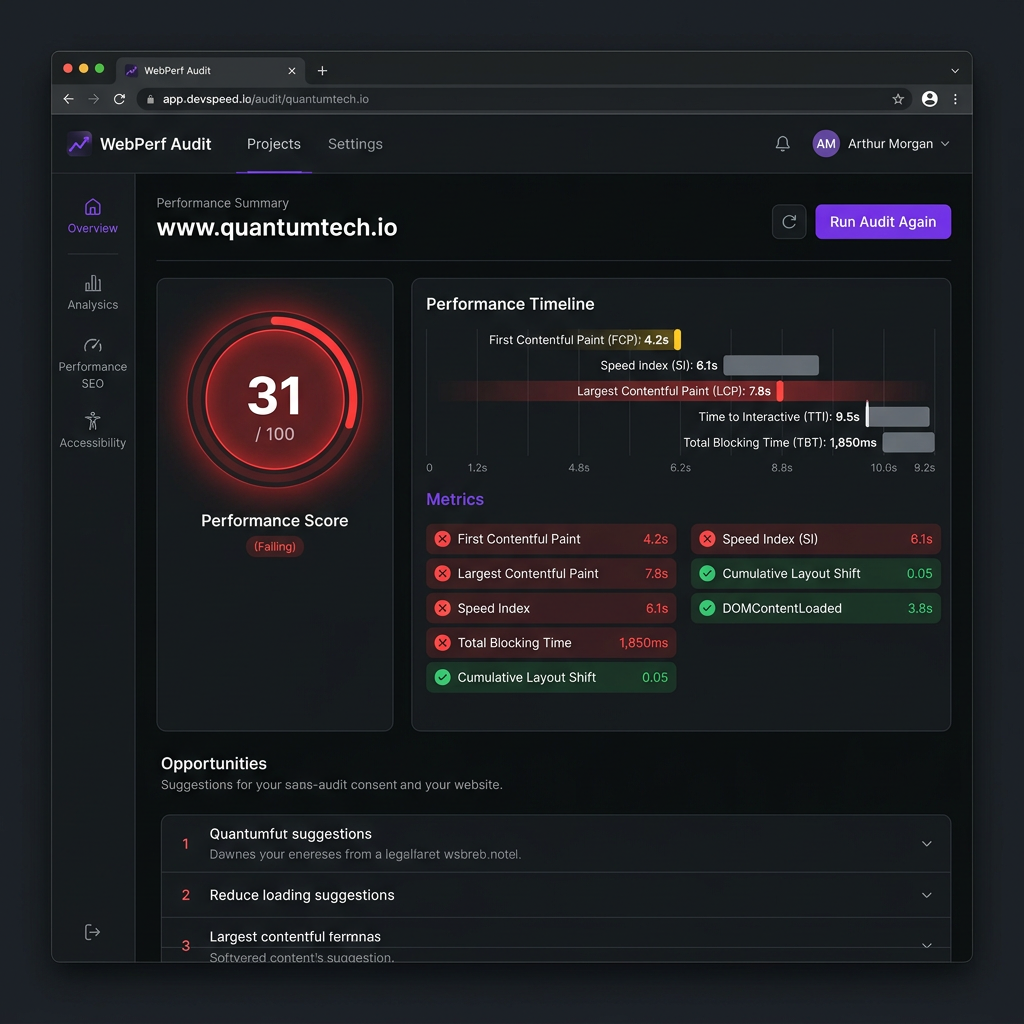The image size is (1024, 1024).
Task: Expand the browser tab list chevron
Action: [x=955, y=71]
